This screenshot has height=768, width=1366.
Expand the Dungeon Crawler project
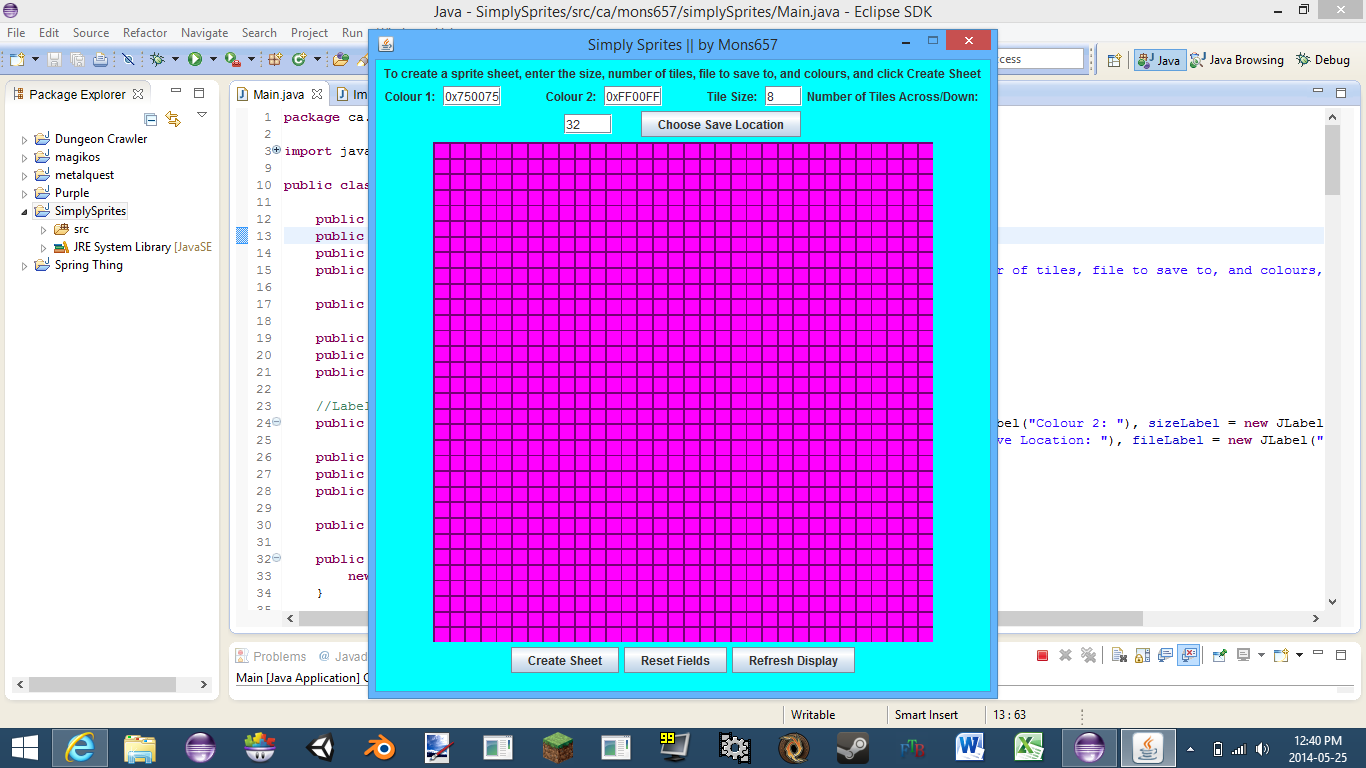point(25,140)
